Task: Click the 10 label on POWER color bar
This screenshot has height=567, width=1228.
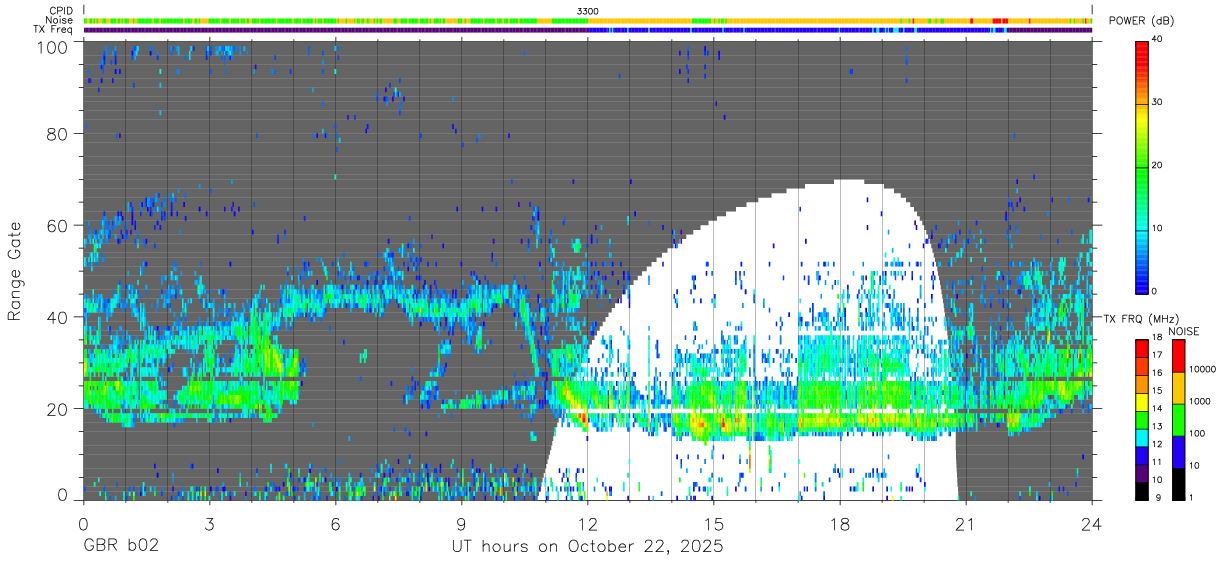Action: pos(1158,228)
